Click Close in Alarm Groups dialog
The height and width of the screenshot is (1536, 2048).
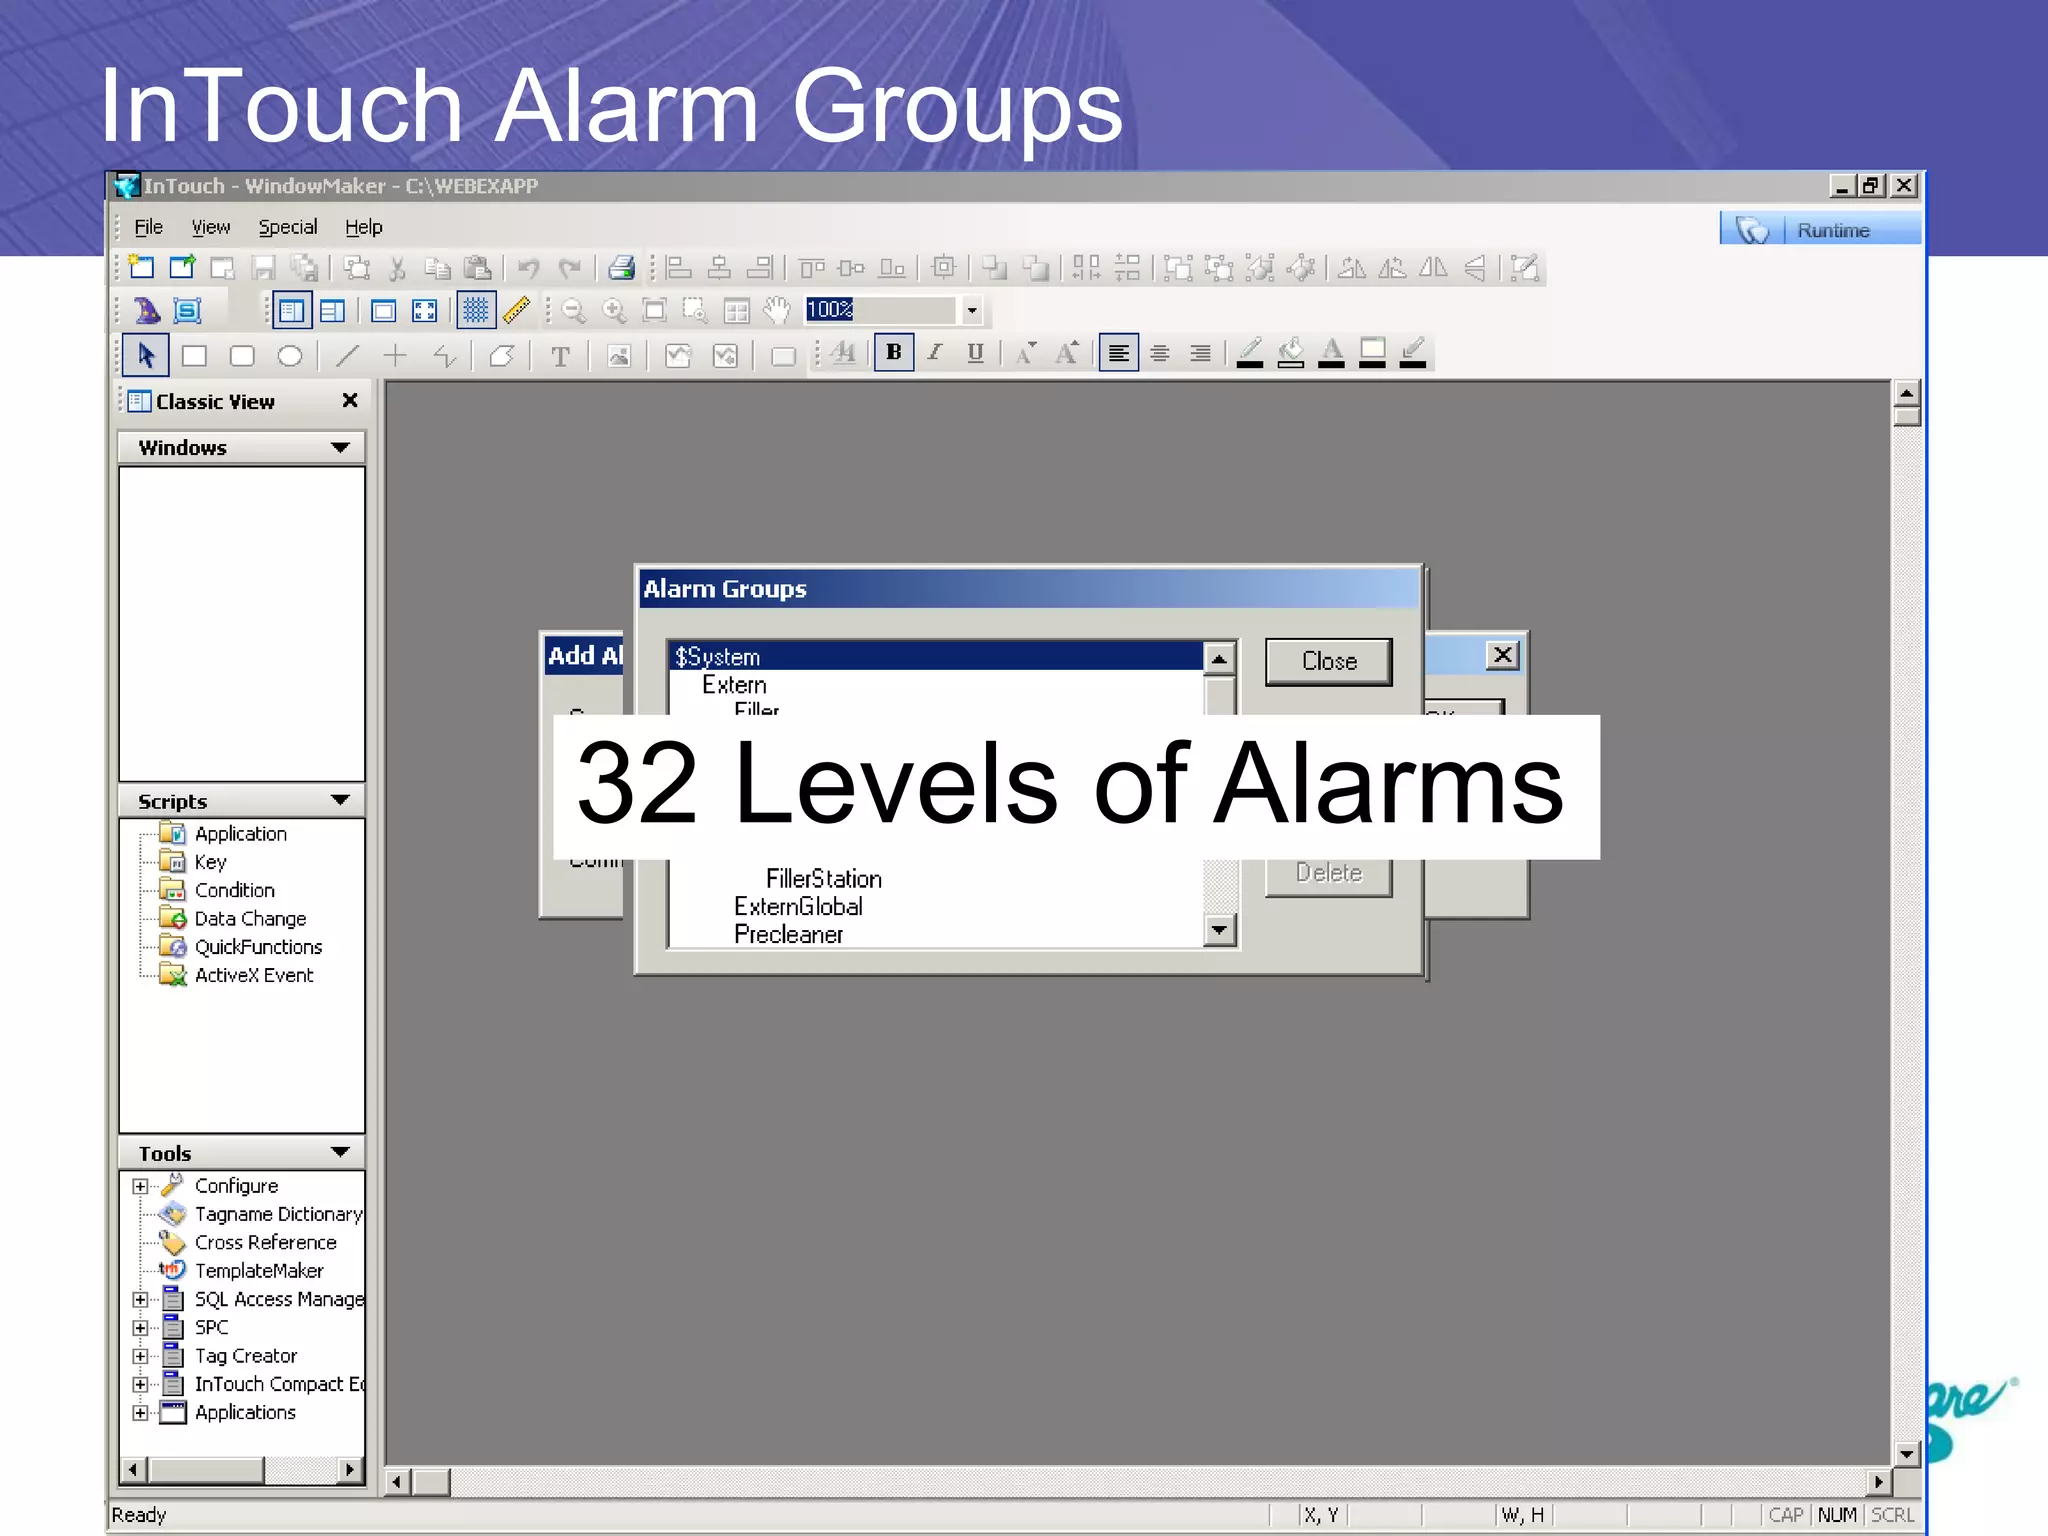tap(1329, 662)
